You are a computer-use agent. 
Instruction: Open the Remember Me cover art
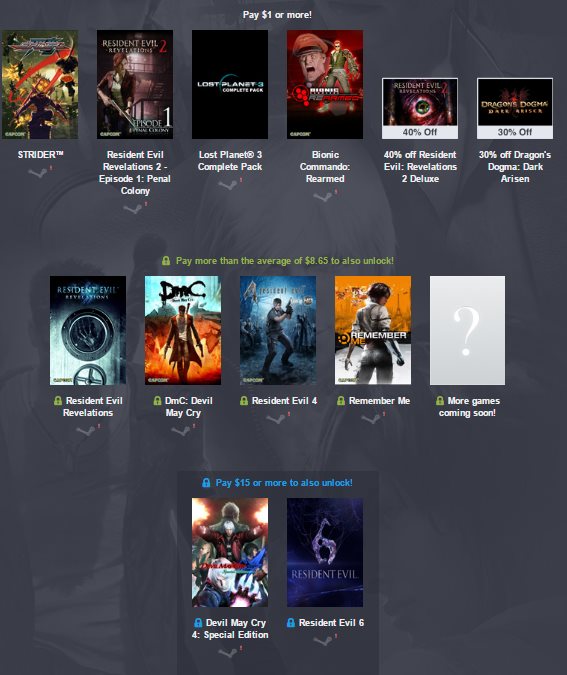pyautogui.click(x=373, y=330)
